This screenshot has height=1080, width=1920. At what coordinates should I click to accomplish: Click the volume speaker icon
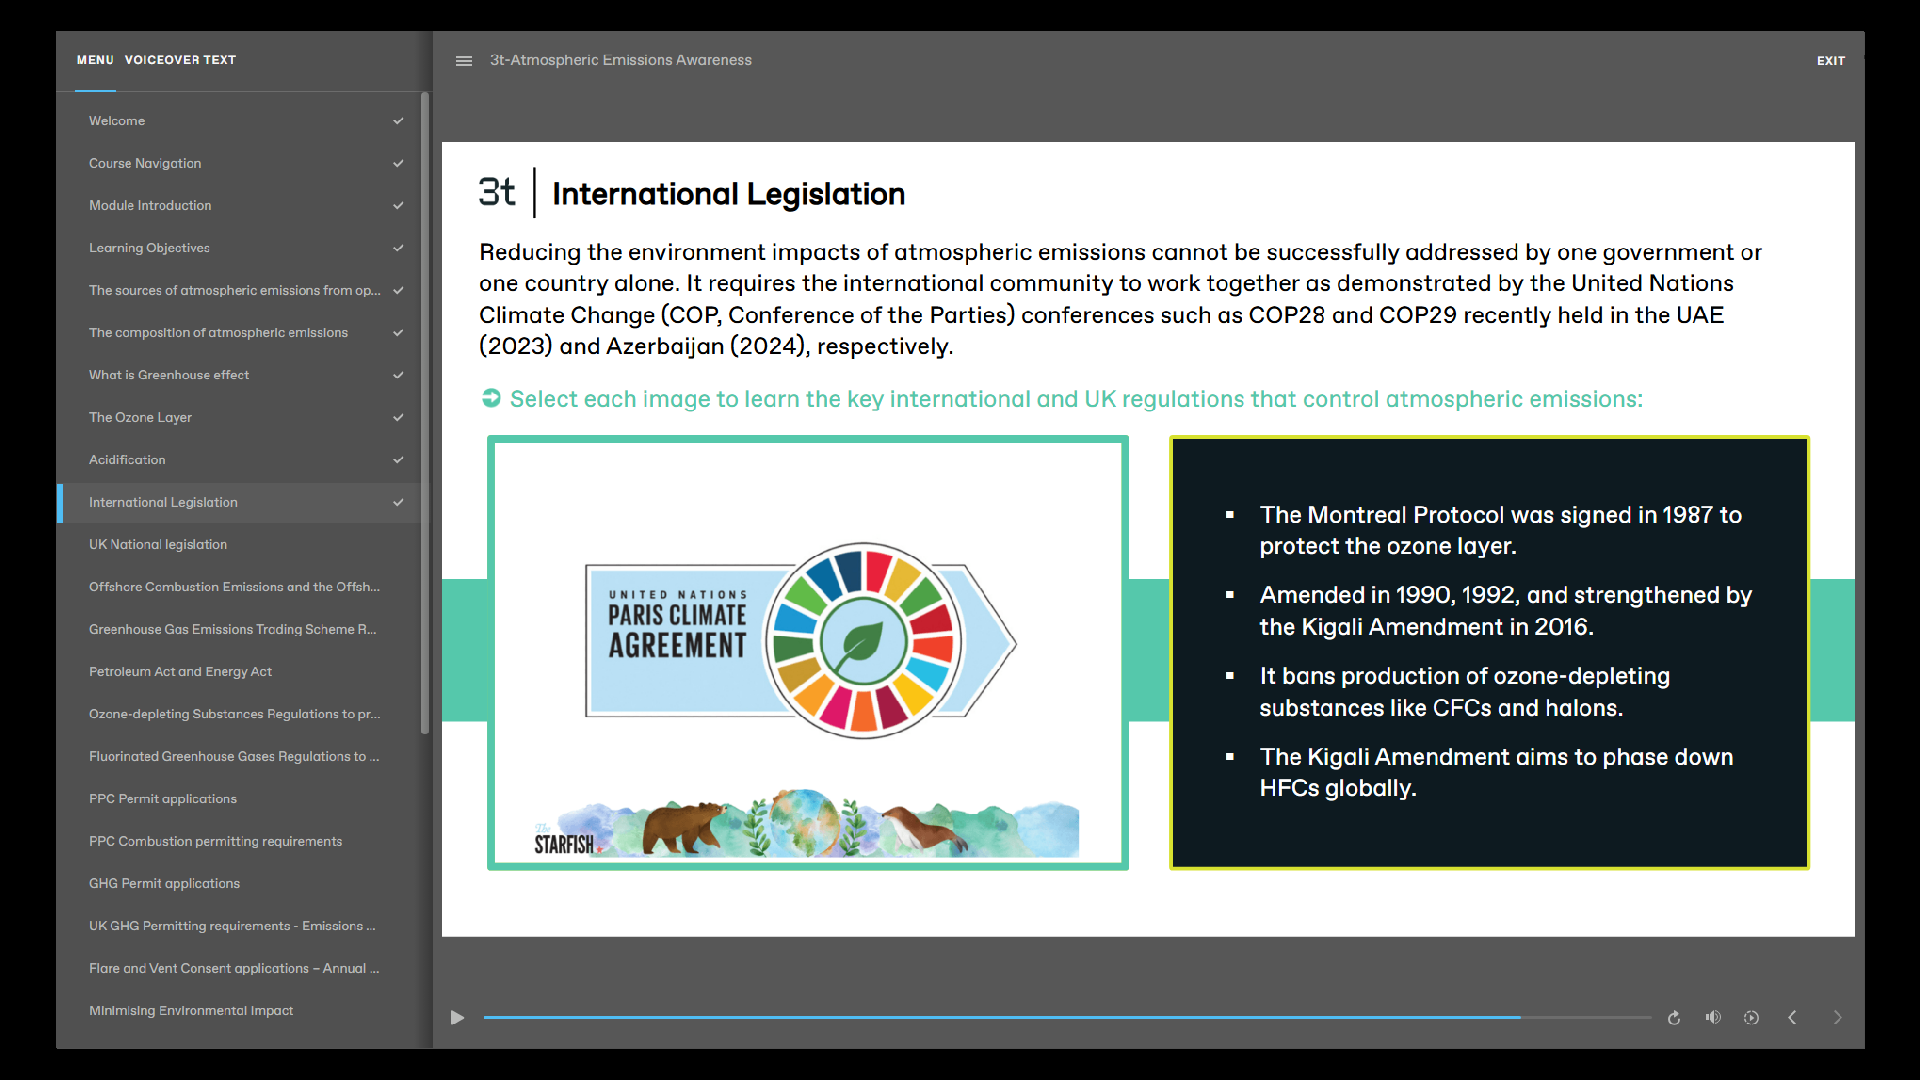(1713, 1017)
